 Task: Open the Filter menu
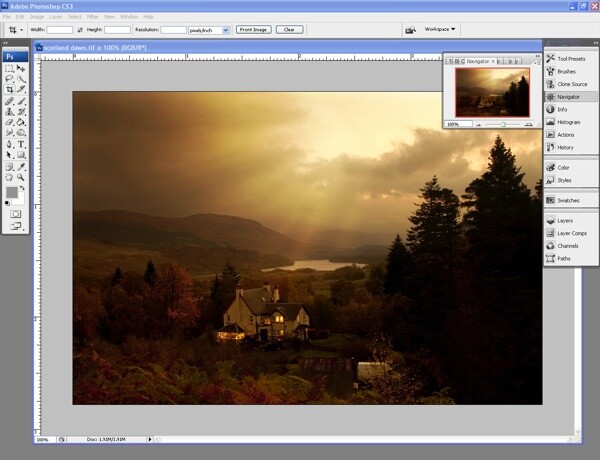pyautogui.click(x=93, y=17)
